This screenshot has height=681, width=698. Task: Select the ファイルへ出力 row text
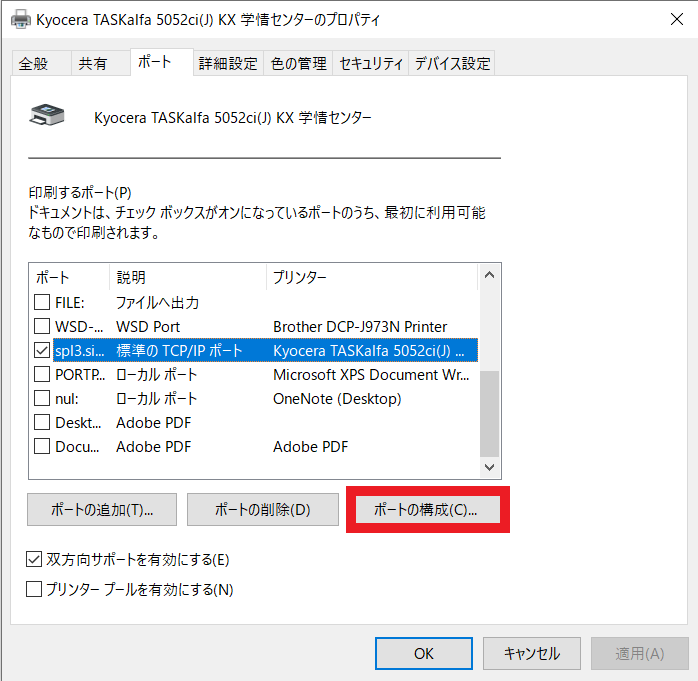(x=157, y=303)
